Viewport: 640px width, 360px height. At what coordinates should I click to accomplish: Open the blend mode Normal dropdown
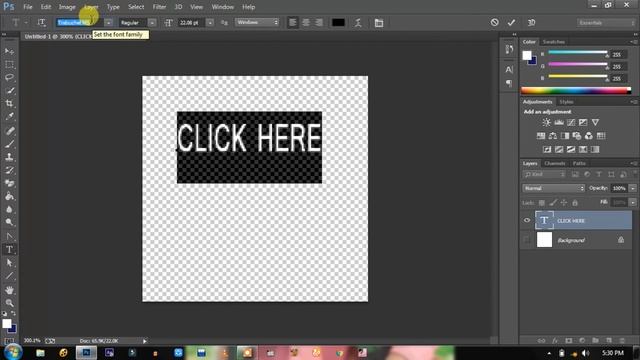pos(553,188)
